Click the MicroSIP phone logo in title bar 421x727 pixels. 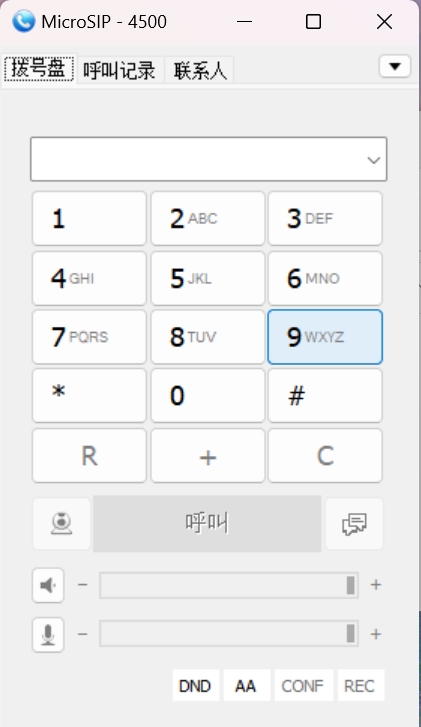tap(23, 21)
